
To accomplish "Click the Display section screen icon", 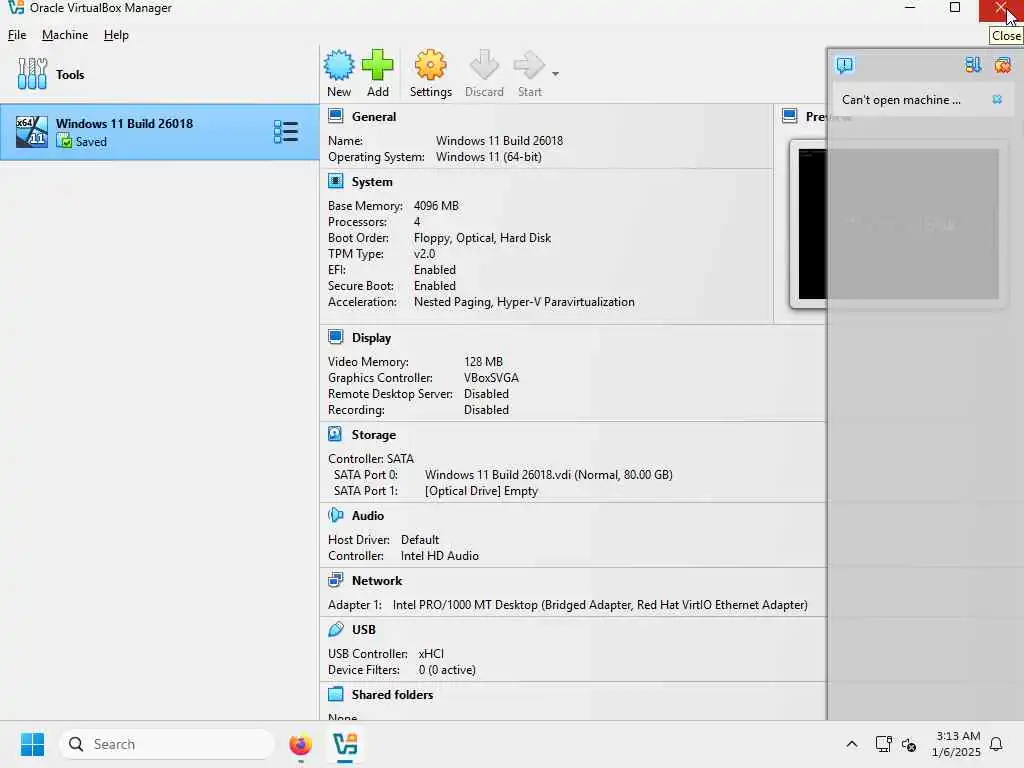I will pos(336,337).
